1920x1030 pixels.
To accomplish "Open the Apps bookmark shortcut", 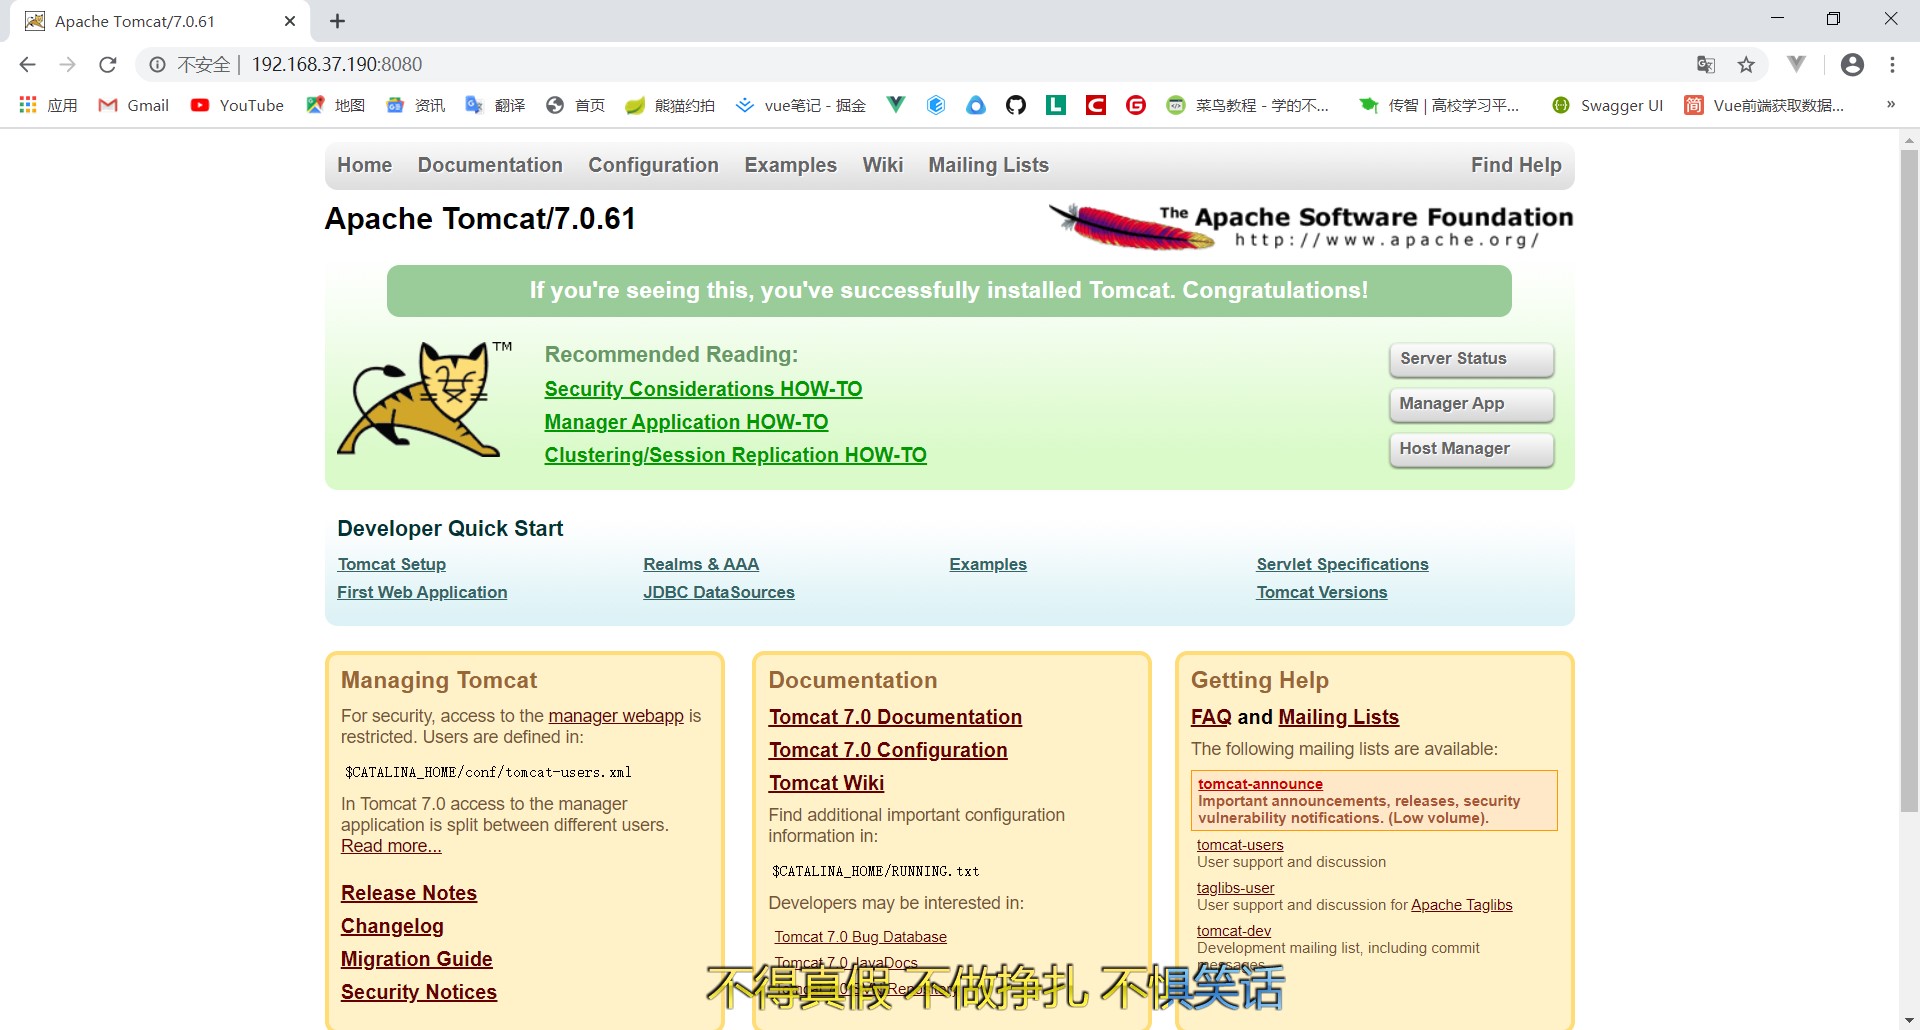I will [48, 105].
